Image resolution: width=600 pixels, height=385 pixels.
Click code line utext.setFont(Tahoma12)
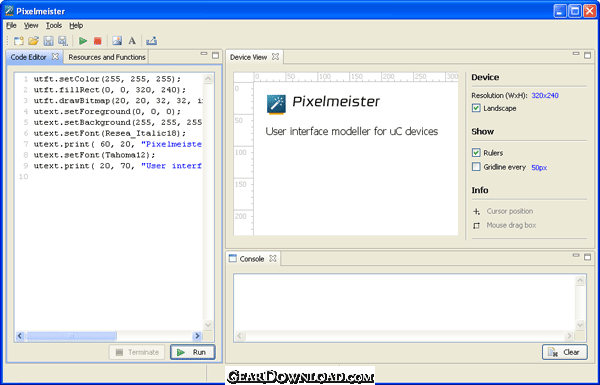95,155
